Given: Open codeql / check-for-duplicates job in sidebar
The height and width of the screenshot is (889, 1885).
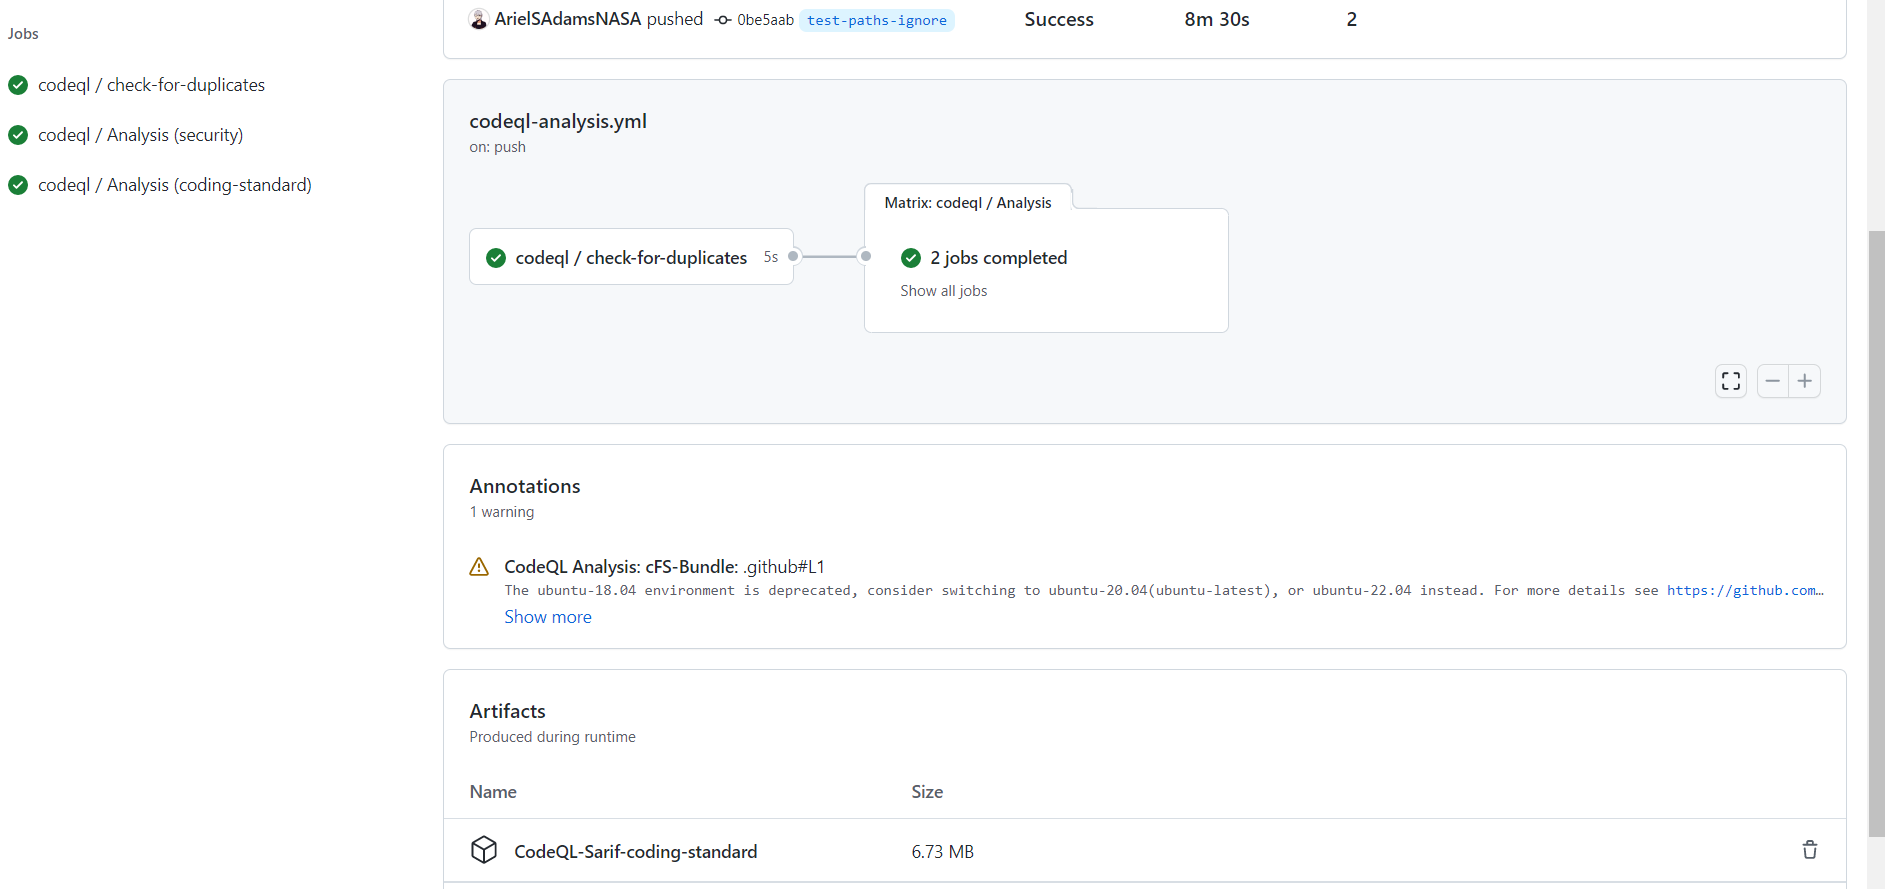Looking at the screenshot, I should [151, 85].
